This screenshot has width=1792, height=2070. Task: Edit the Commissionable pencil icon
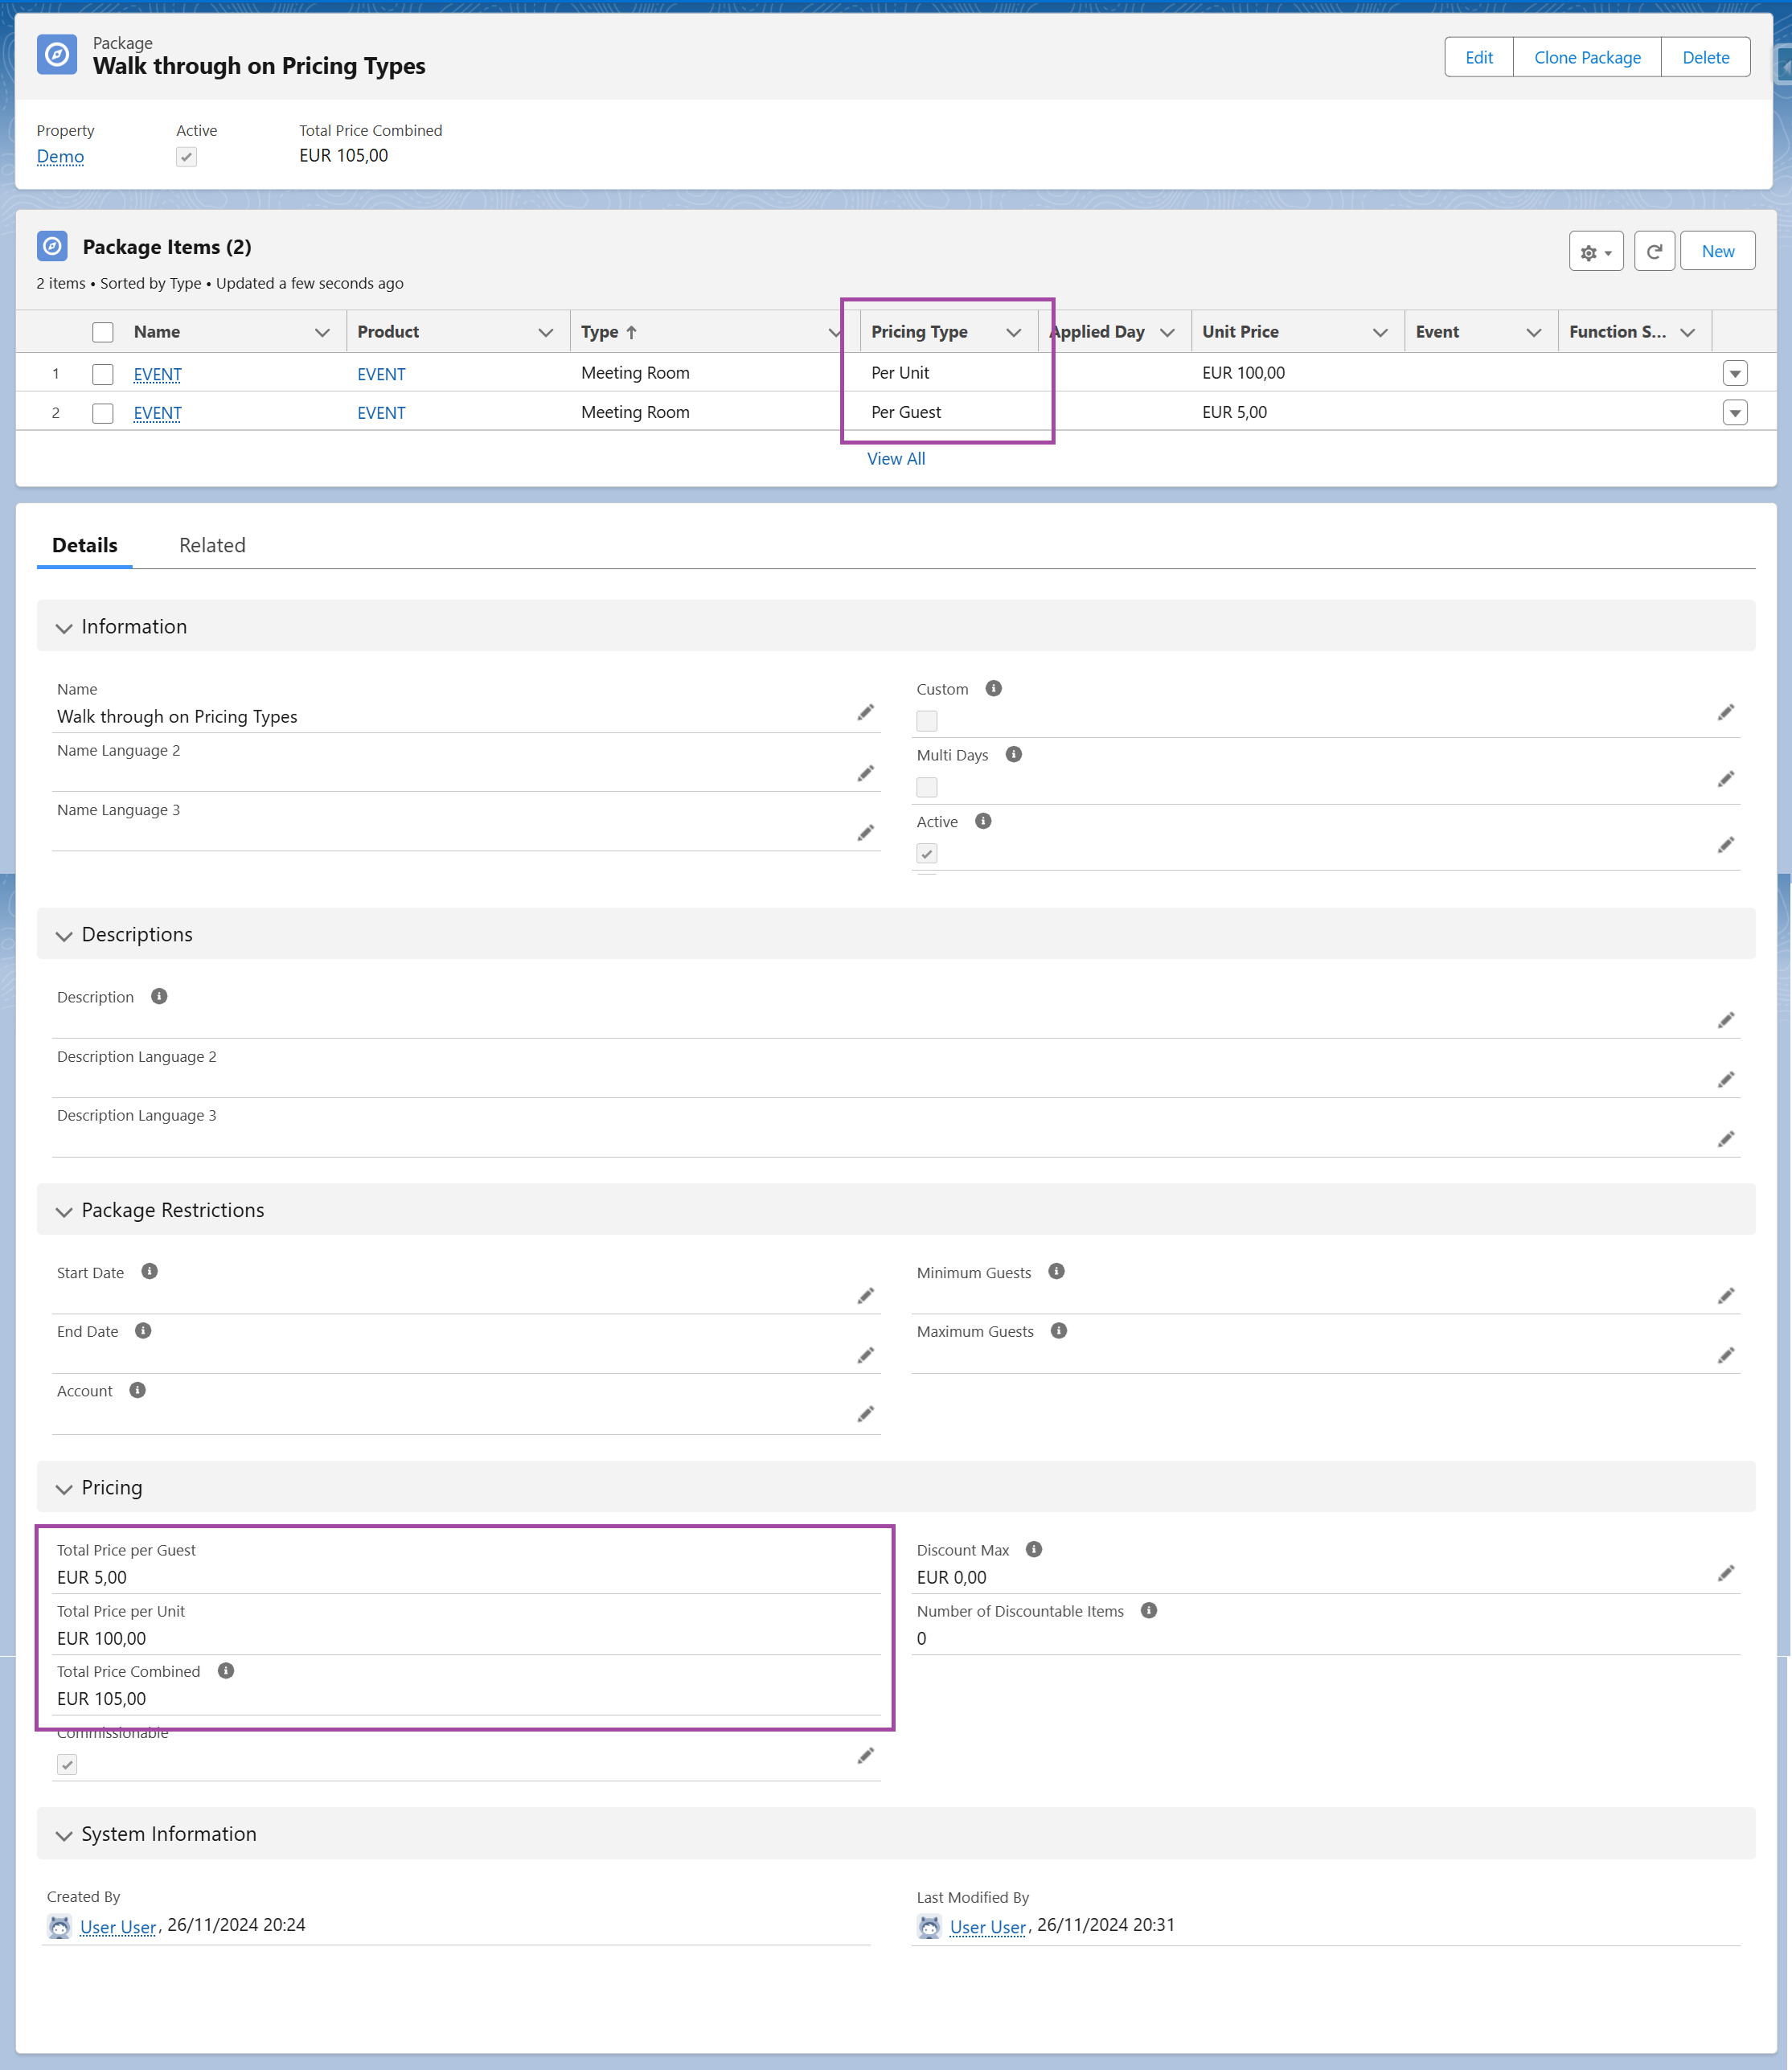point(866,1756)
